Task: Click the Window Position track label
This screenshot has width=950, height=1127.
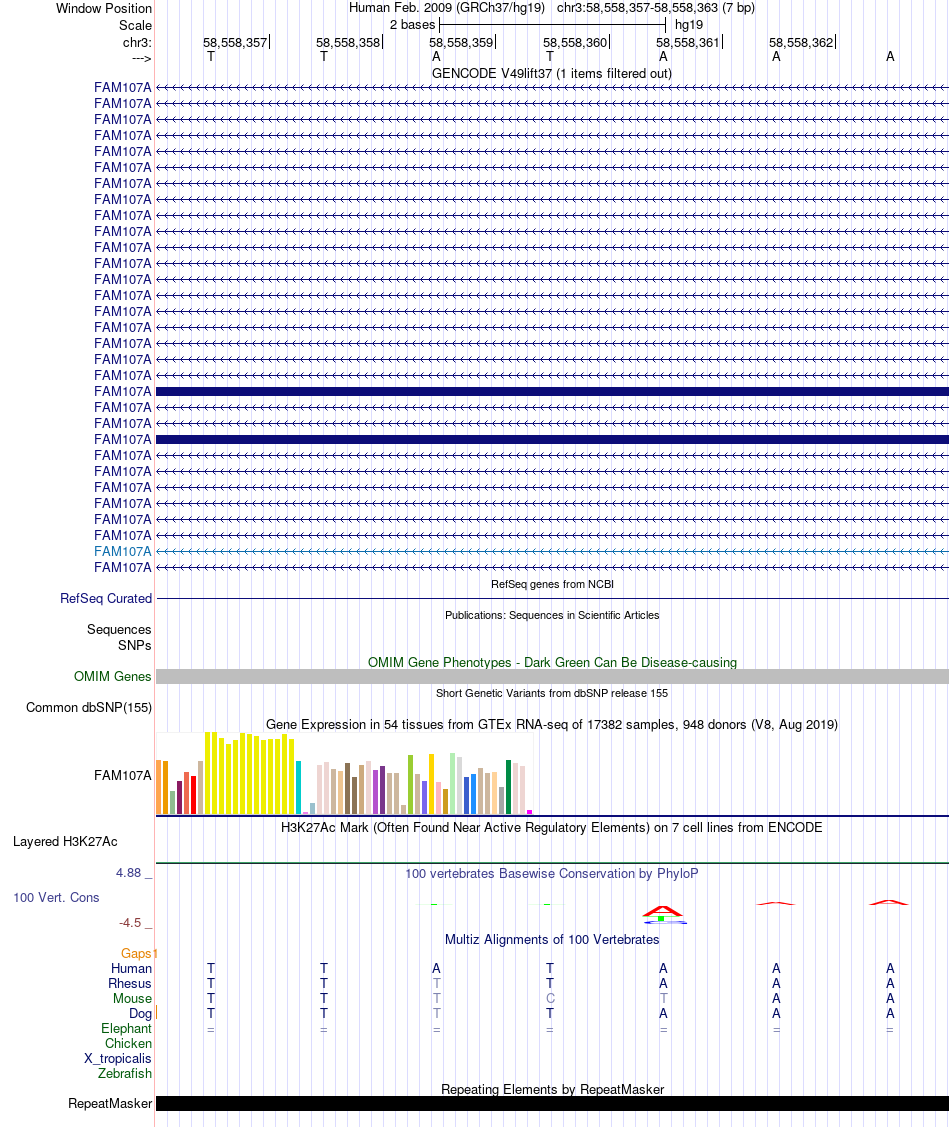Action: click(x=103, y=9)
